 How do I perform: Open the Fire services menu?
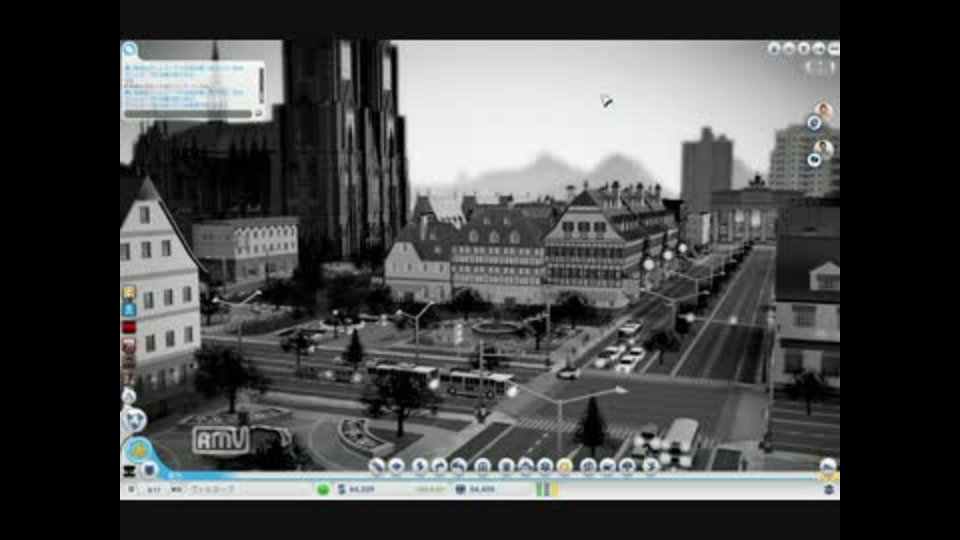coord(525,467)
